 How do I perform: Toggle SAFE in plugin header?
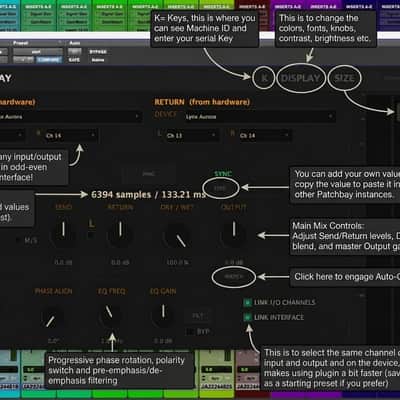[74, 60]
